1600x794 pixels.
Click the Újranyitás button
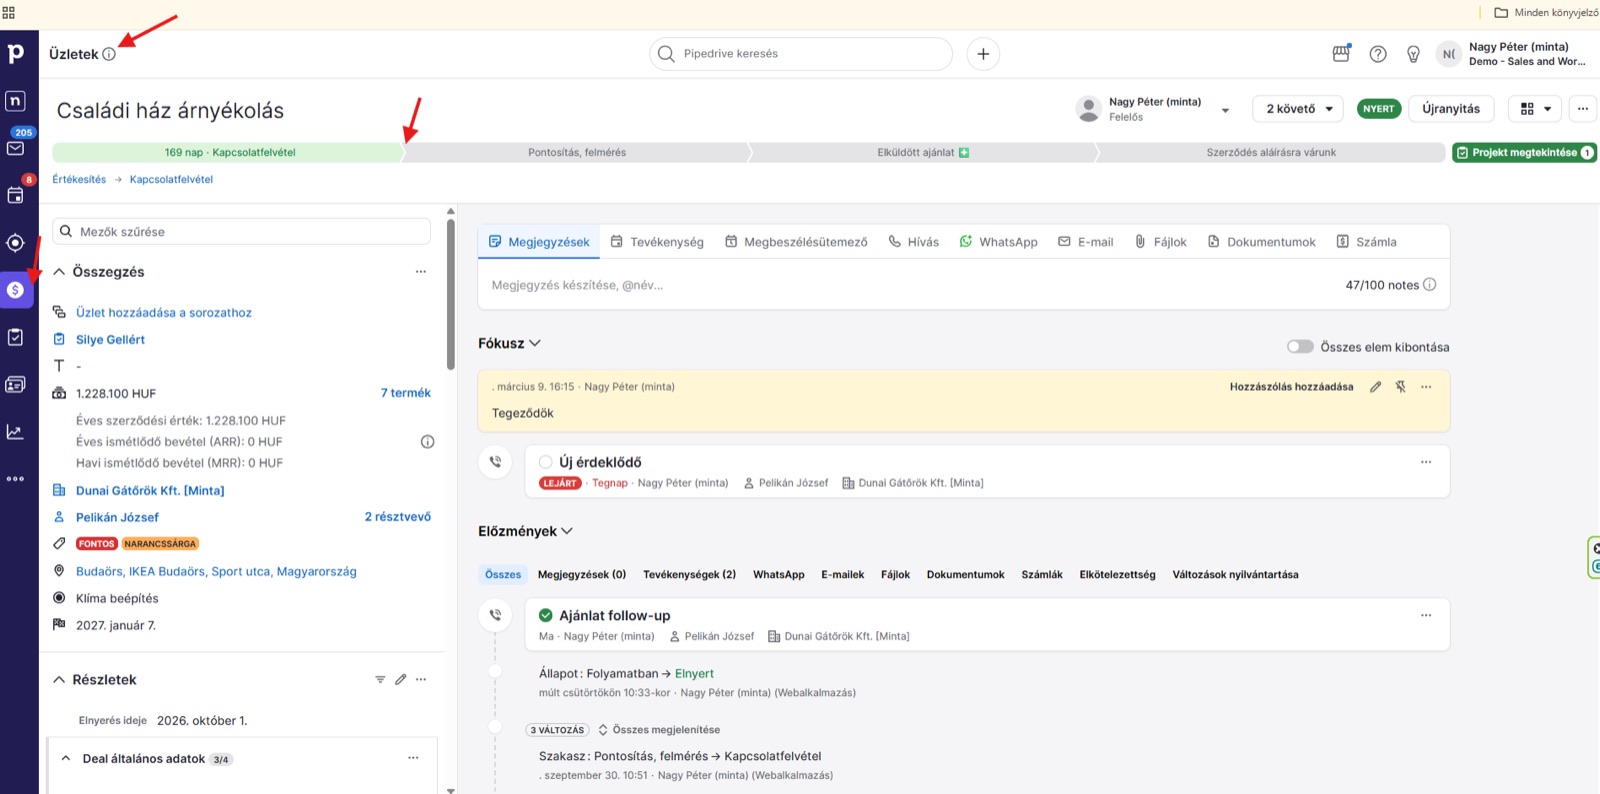click(1451, 109)
